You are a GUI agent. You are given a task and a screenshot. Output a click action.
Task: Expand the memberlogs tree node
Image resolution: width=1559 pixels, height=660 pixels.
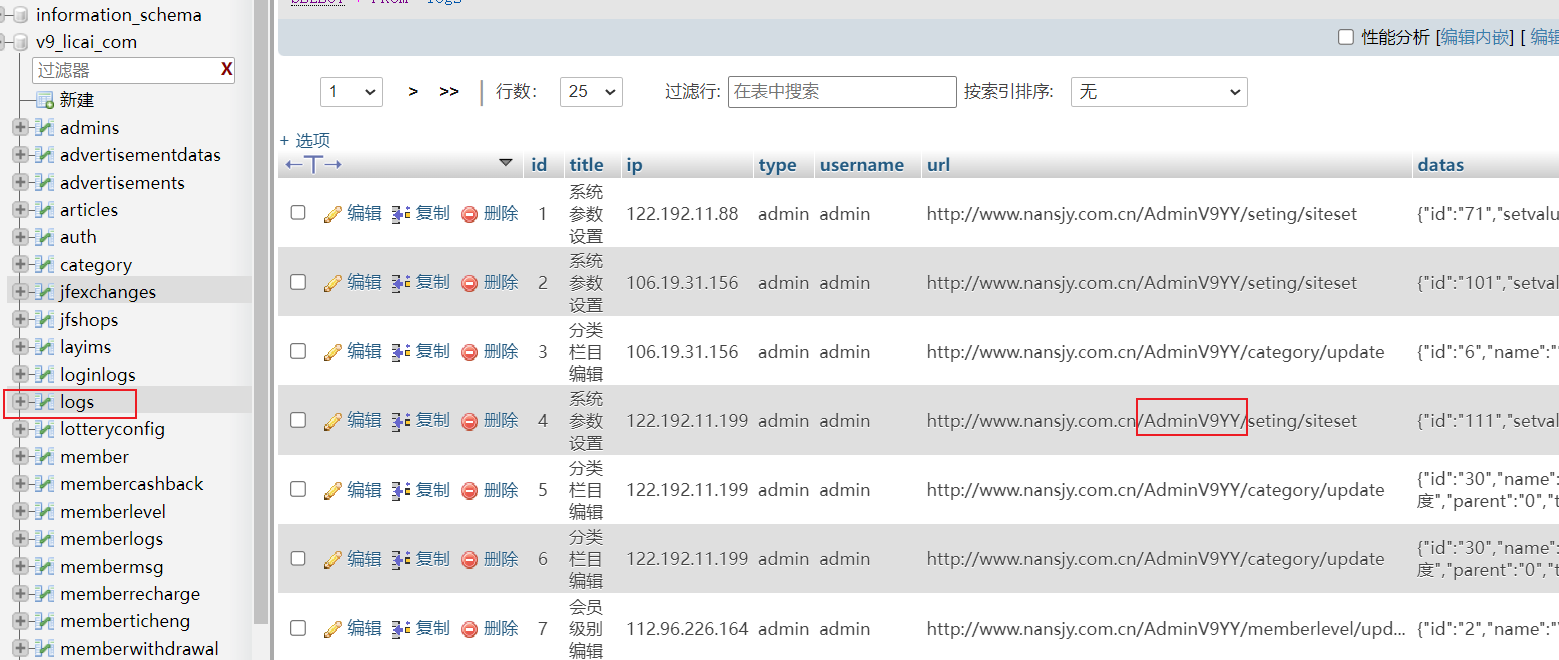point(19,539)
